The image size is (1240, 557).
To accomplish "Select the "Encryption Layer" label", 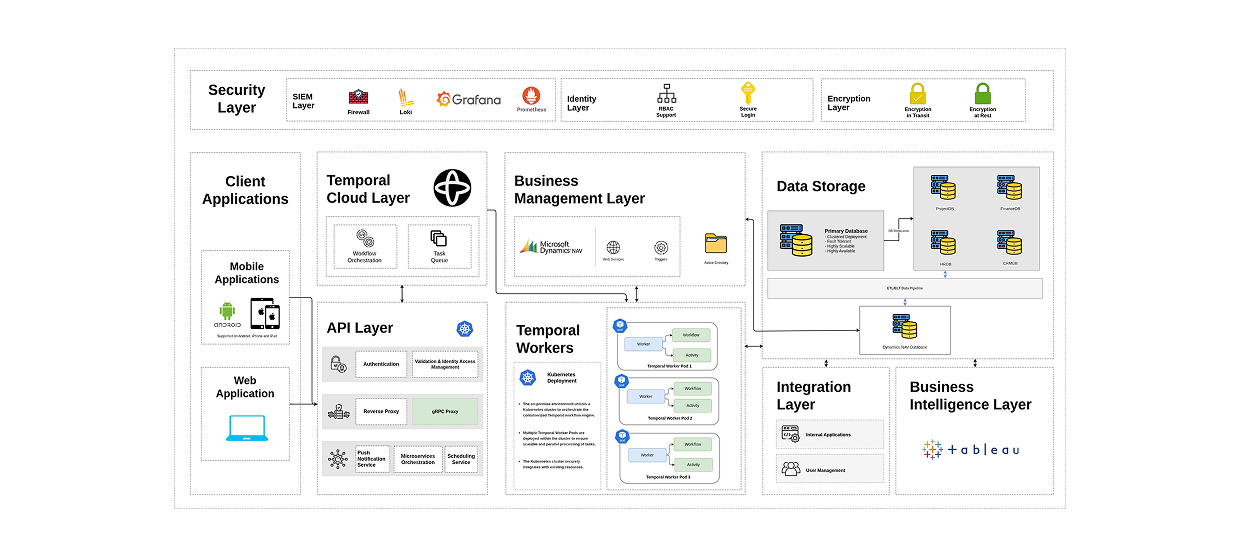I will point(849,103).
